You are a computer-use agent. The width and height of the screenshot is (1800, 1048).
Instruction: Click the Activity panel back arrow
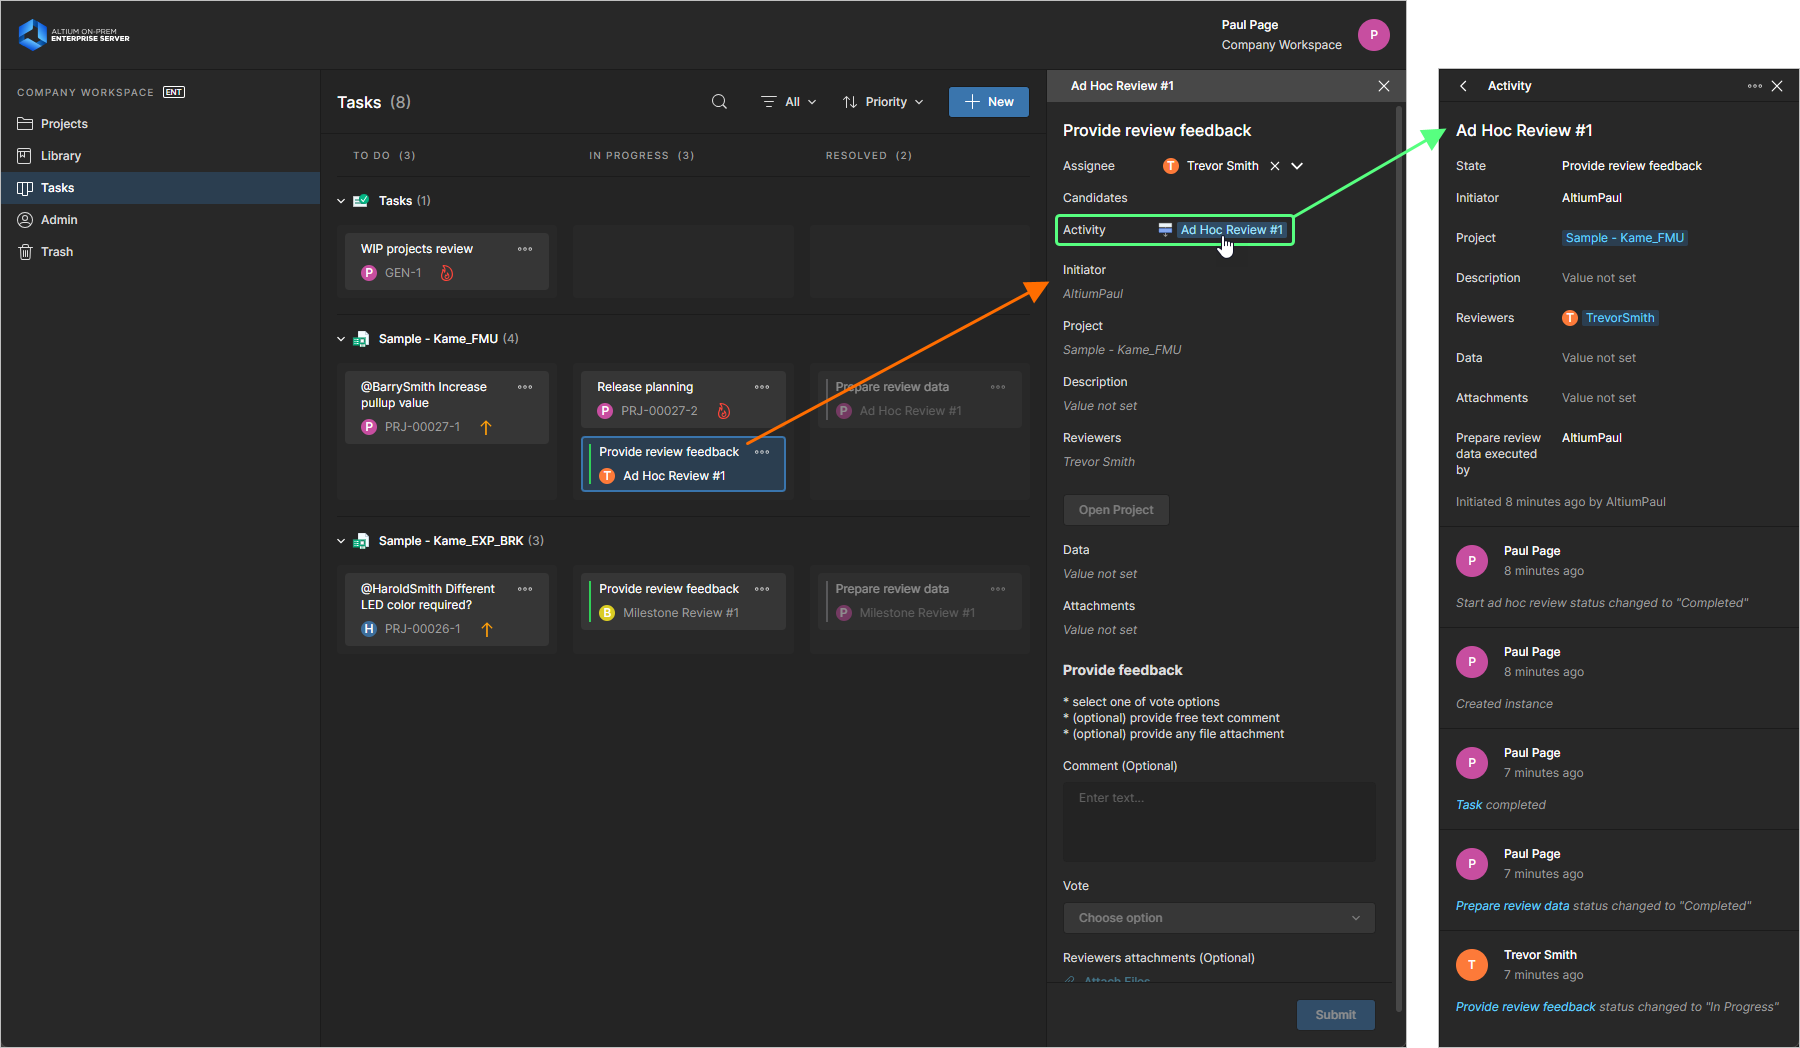click(x=1463, y=86)
